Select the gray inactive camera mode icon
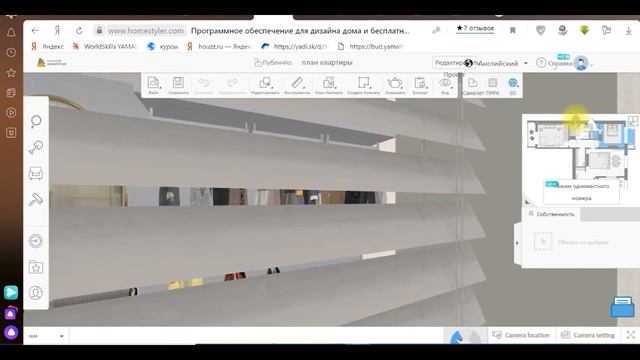This screenshot has width=640, height=360. coord(474,337)
